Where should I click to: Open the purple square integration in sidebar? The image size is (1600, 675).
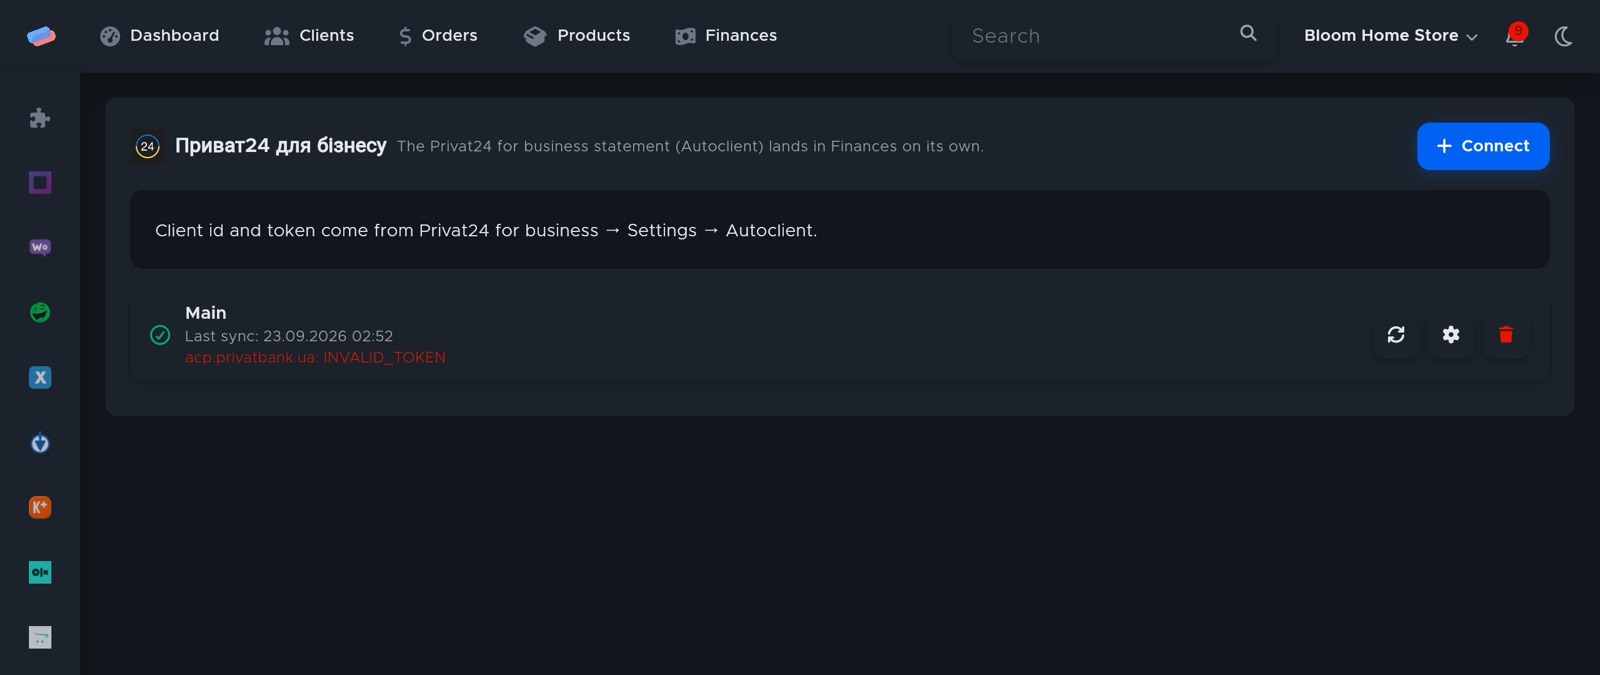tap(40, 183)
